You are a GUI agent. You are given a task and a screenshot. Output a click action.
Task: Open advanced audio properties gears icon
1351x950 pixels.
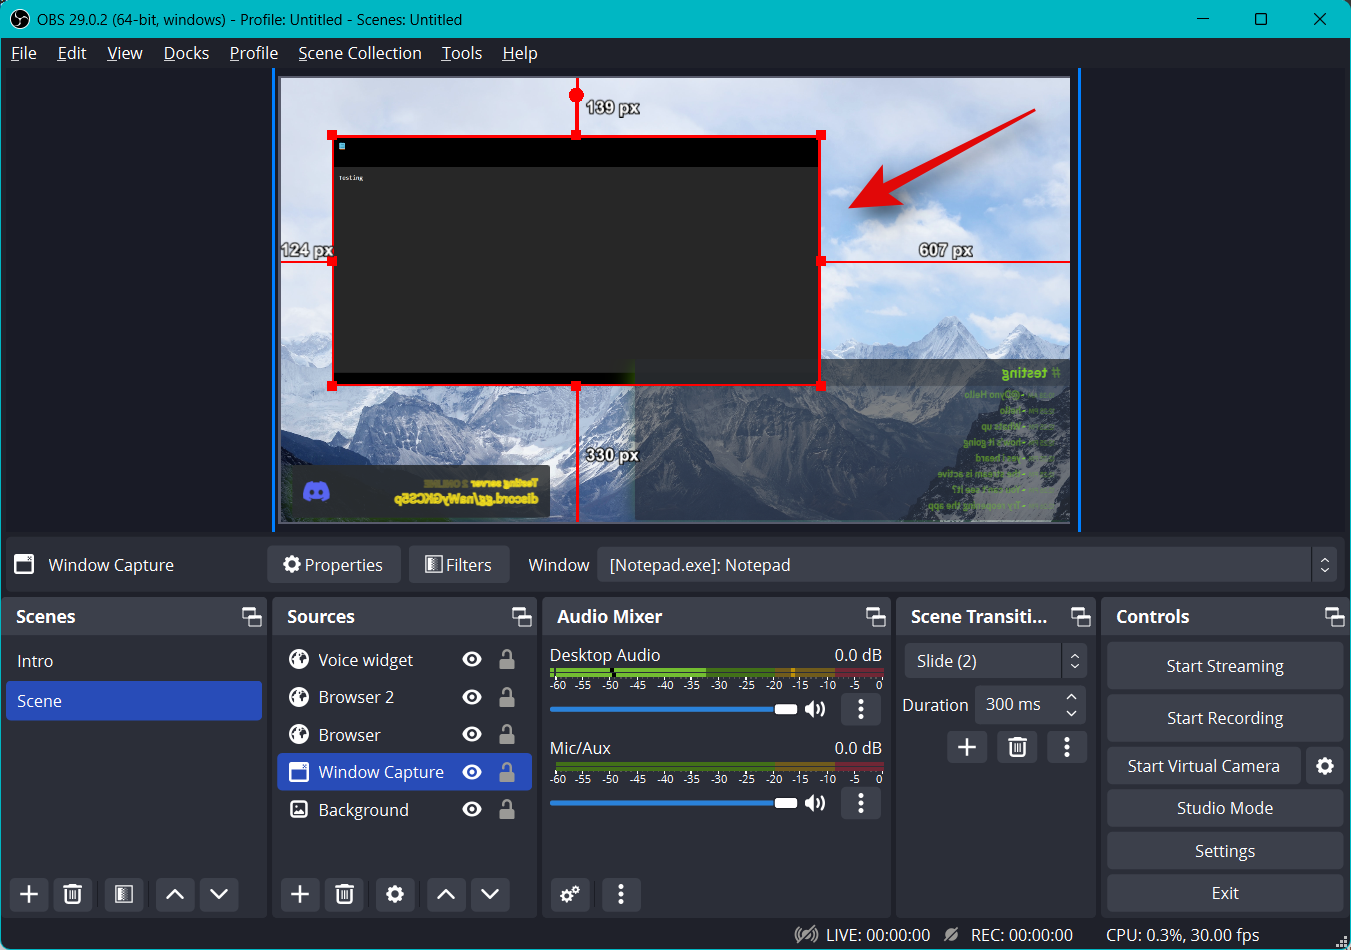point(570,894)
